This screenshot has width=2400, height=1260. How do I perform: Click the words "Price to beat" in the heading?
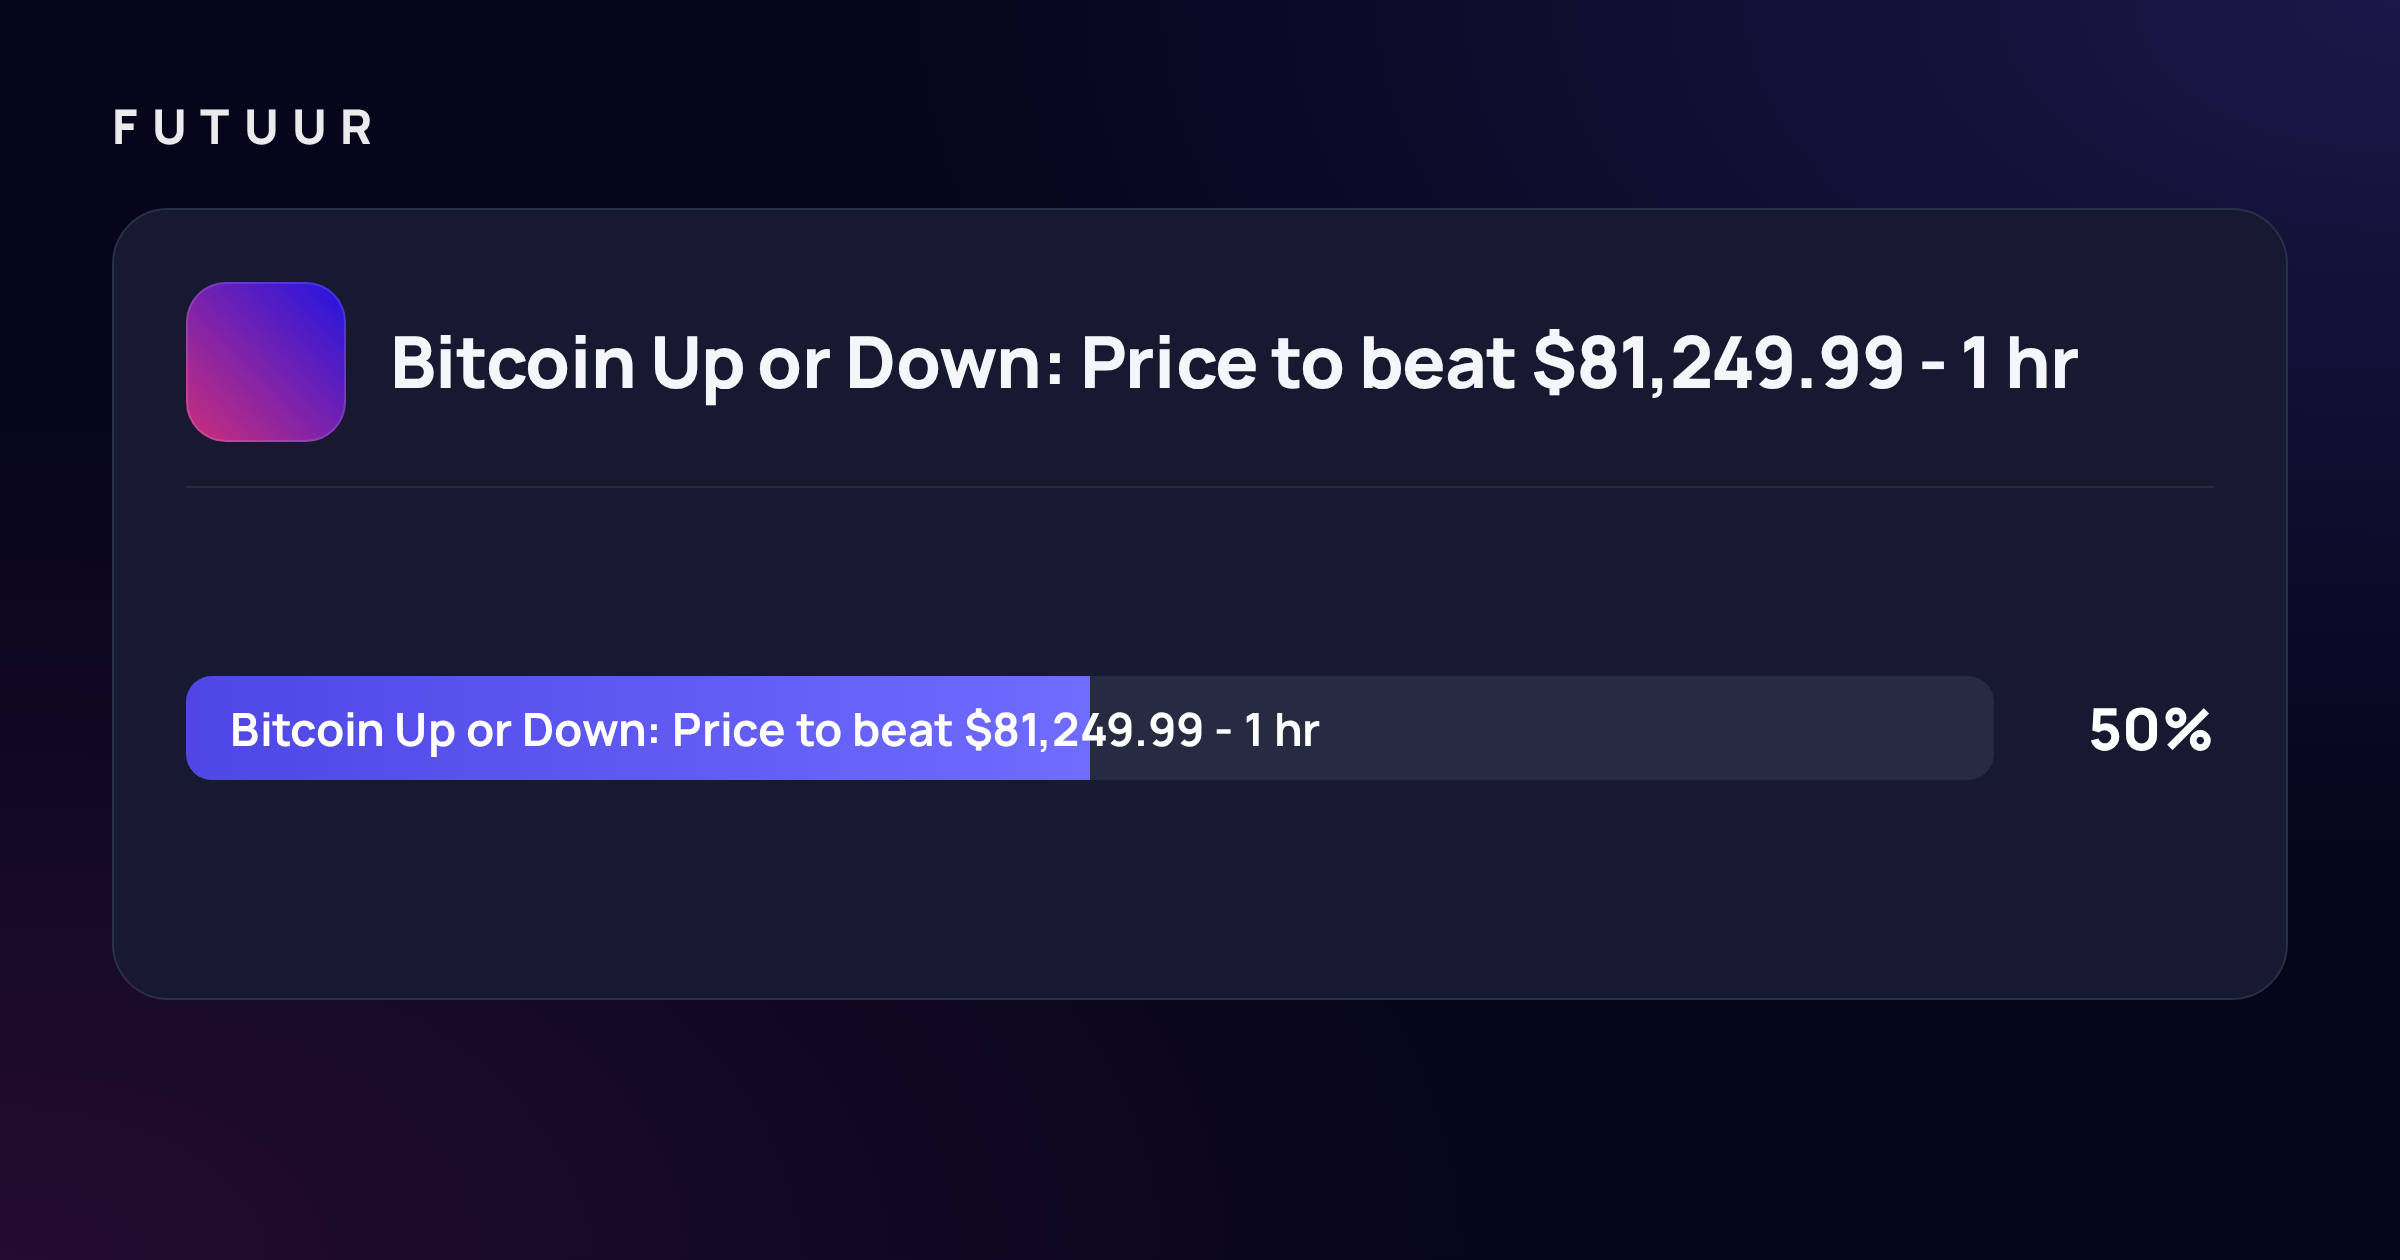(x=1298, y=363)
